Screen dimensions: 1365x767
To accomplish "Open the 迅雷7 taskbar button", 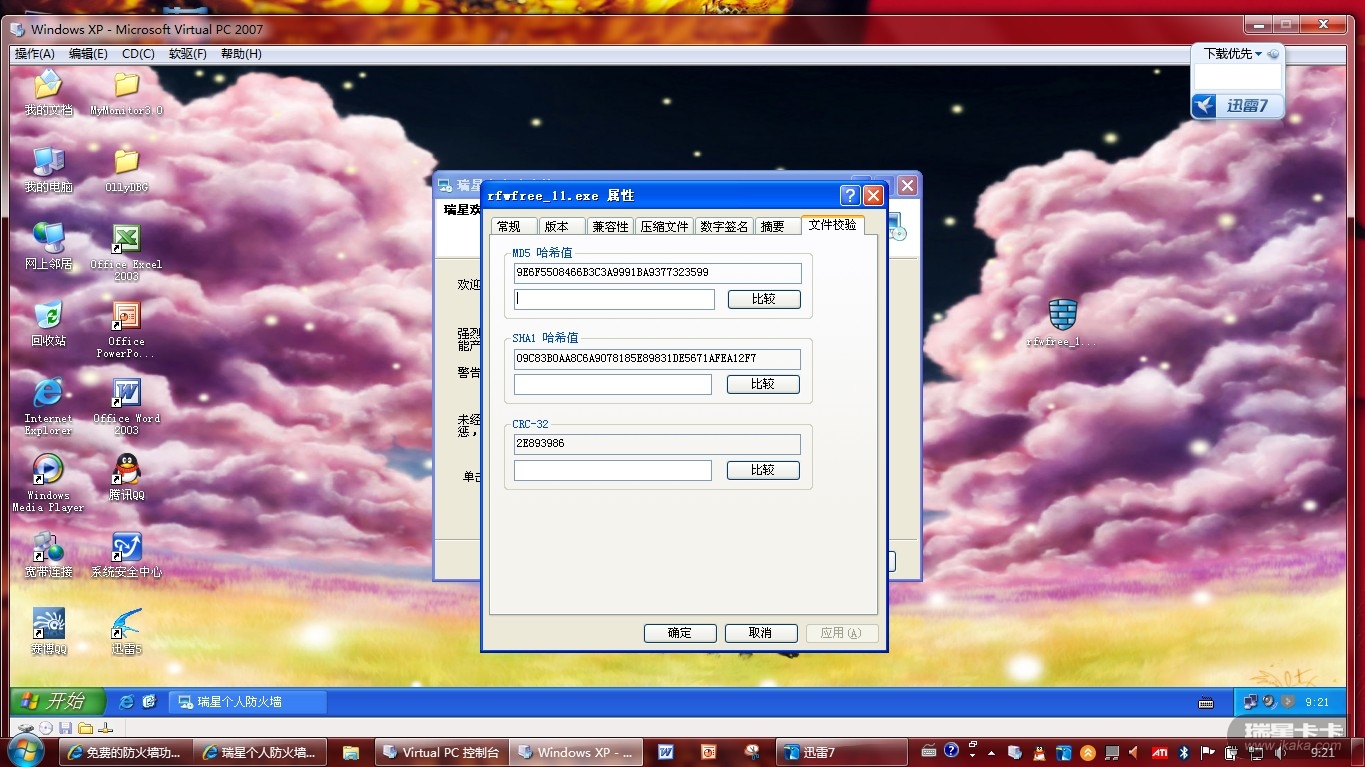I will pos(841,752).
